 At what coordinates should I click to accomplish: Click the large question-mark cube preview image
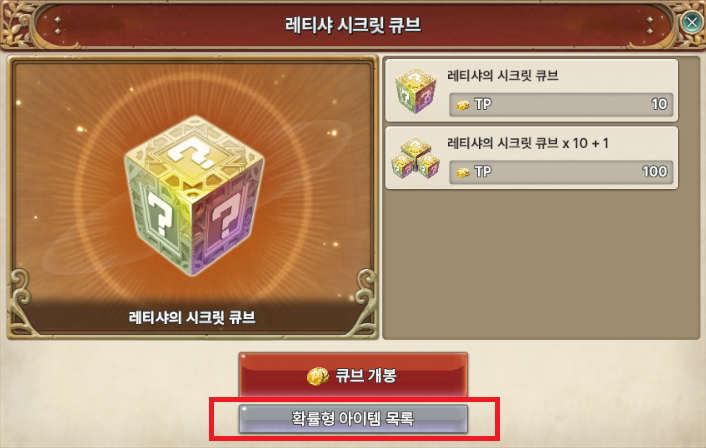coord(194,195)
